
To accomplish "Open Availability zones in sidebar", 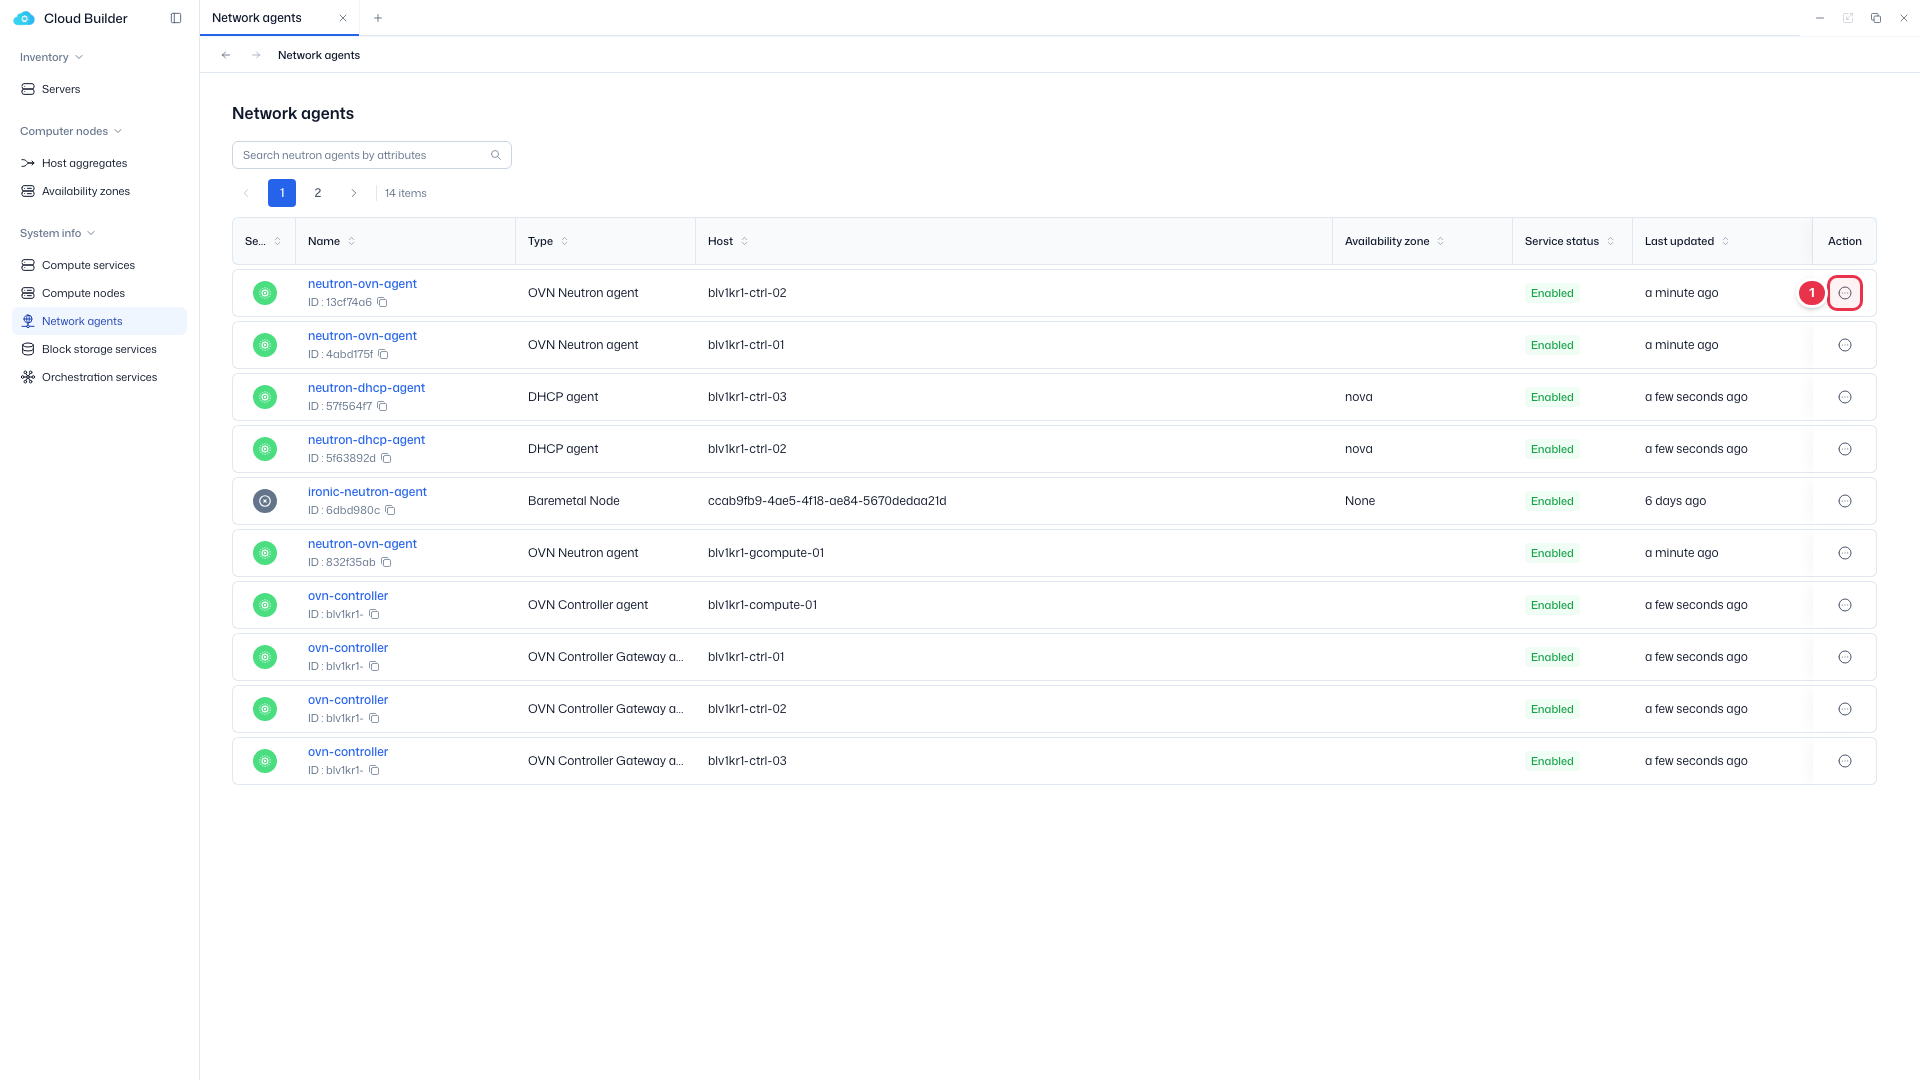I will tap(99, 191).
